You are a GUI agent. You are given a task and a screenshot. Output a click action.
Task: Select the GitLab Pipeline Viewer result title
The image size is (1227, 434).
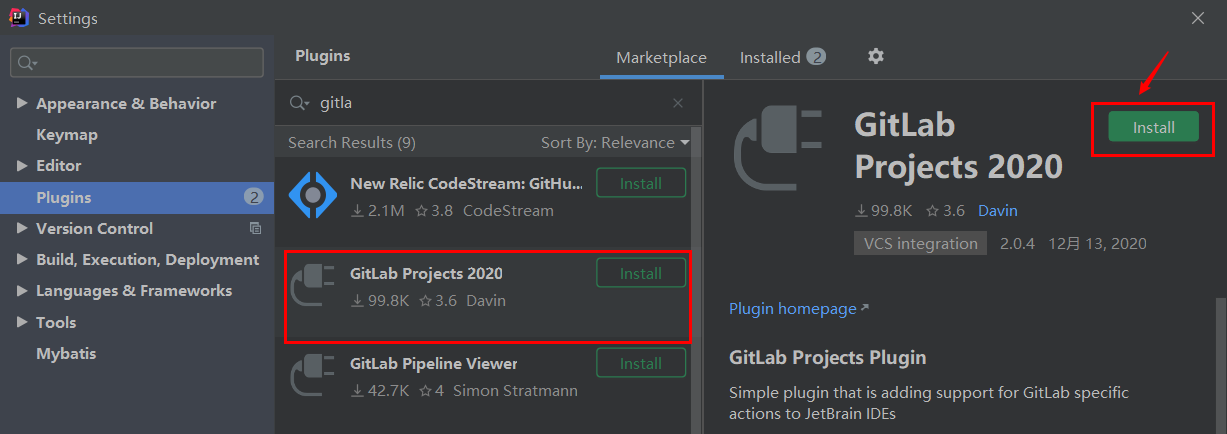click(x=434, y=363)
